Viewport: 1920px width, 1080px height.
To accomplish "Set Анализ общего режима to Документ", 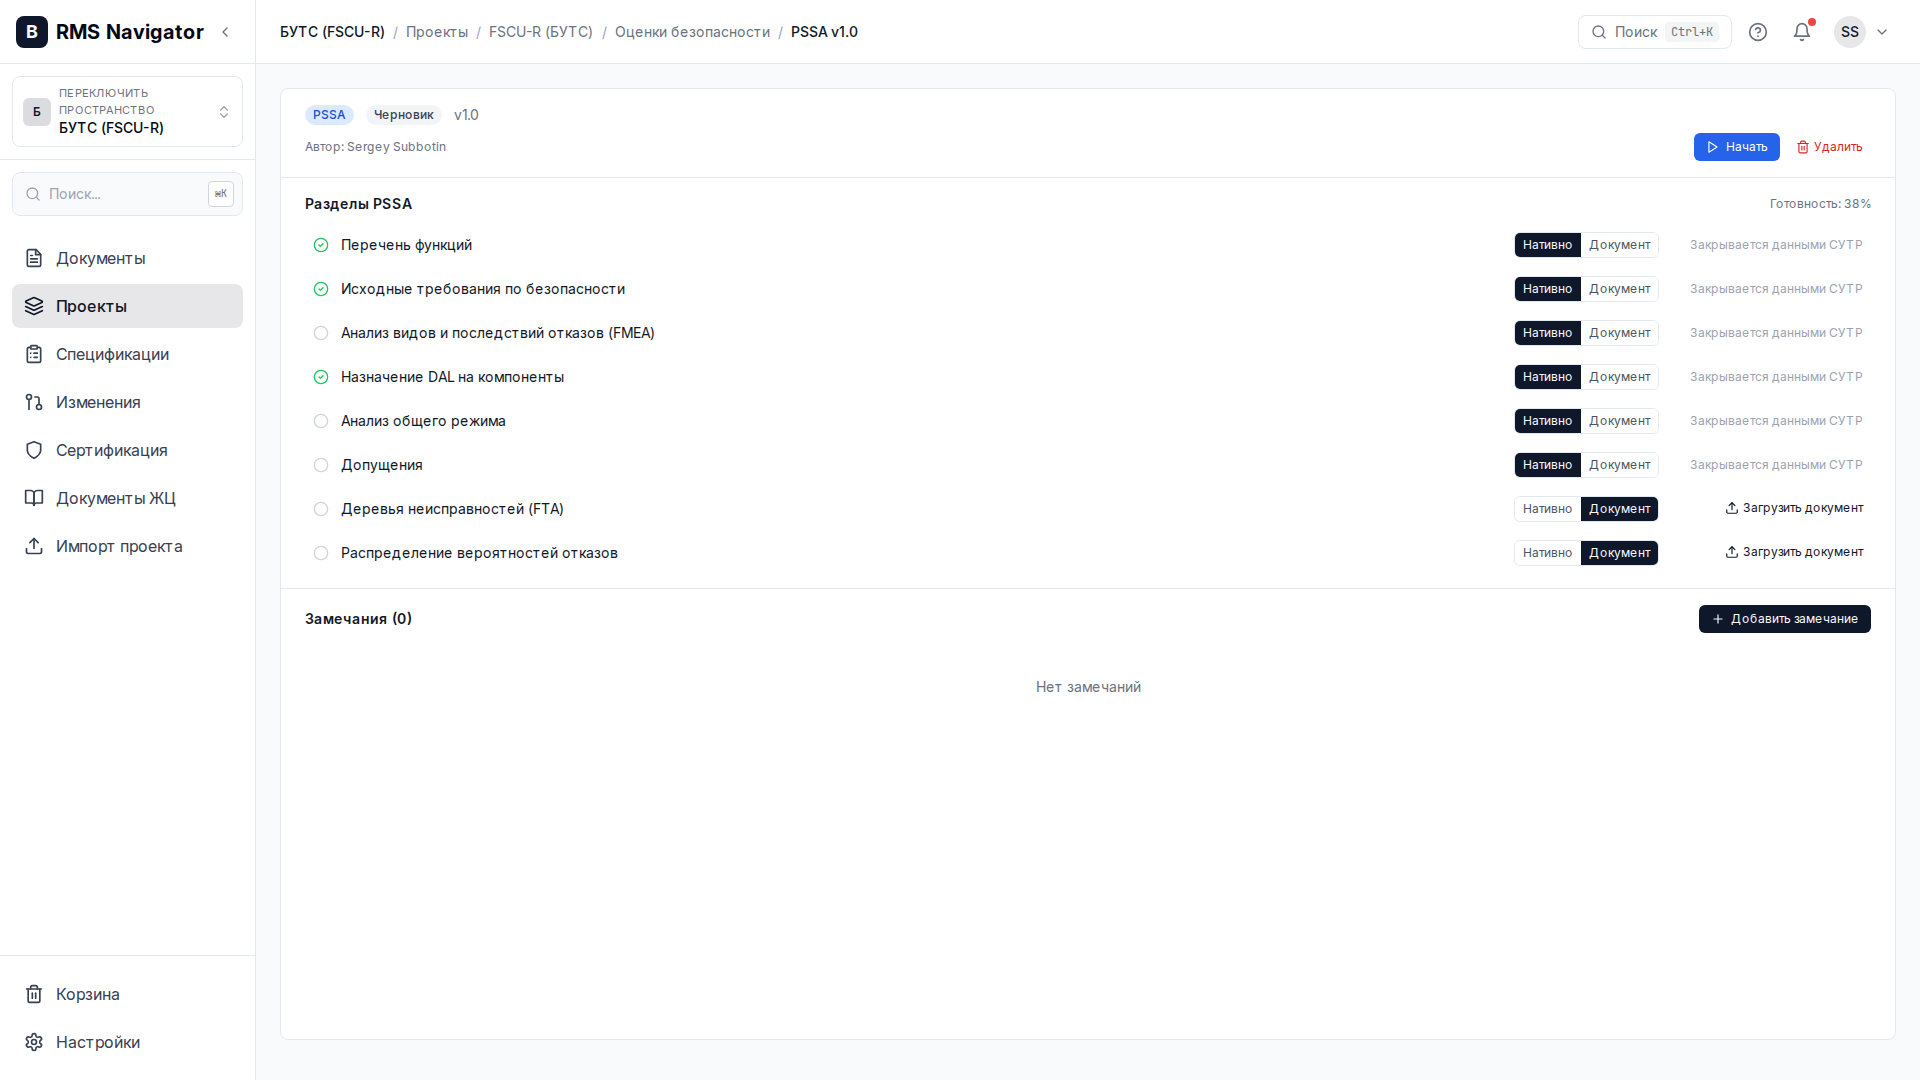I will (x=1619, y=421).
